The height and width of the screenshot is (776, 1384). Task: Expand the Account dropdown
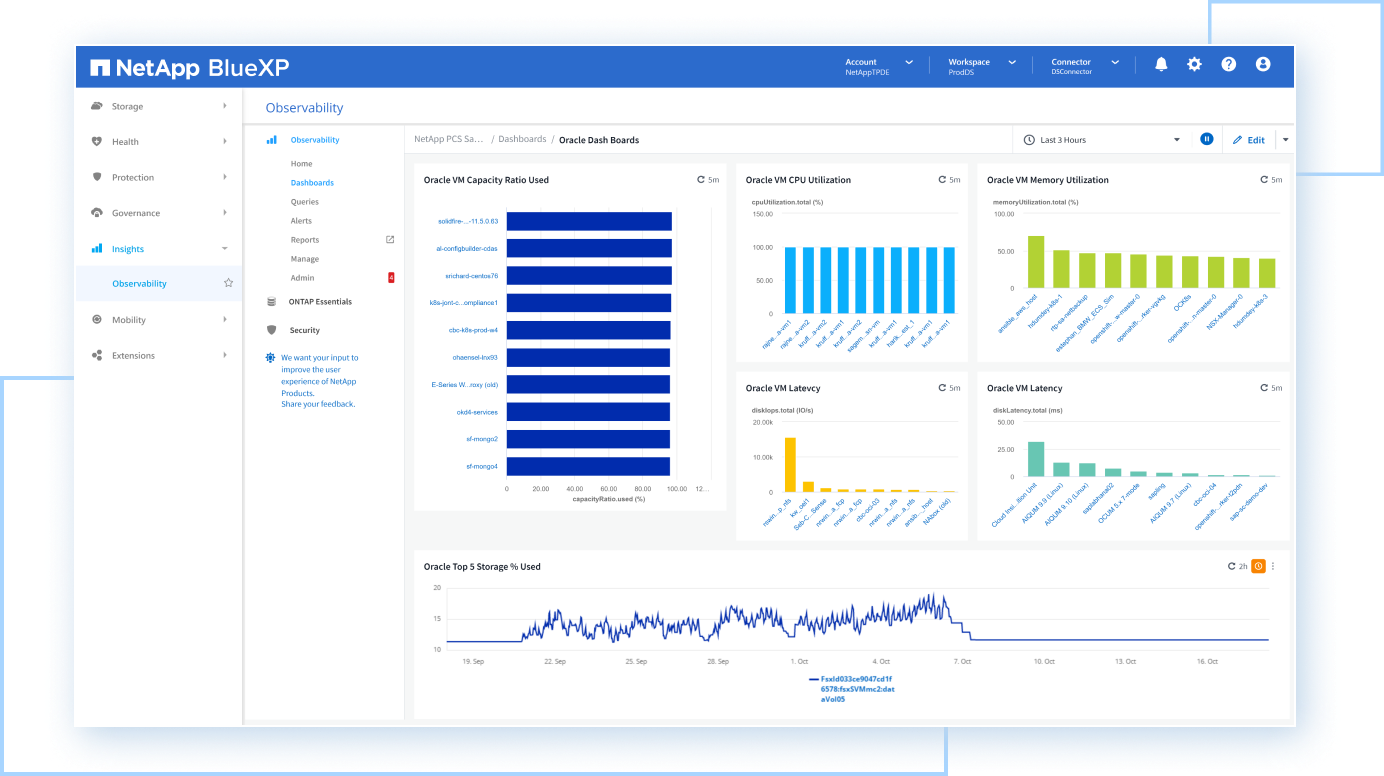(x=880, y=66)
